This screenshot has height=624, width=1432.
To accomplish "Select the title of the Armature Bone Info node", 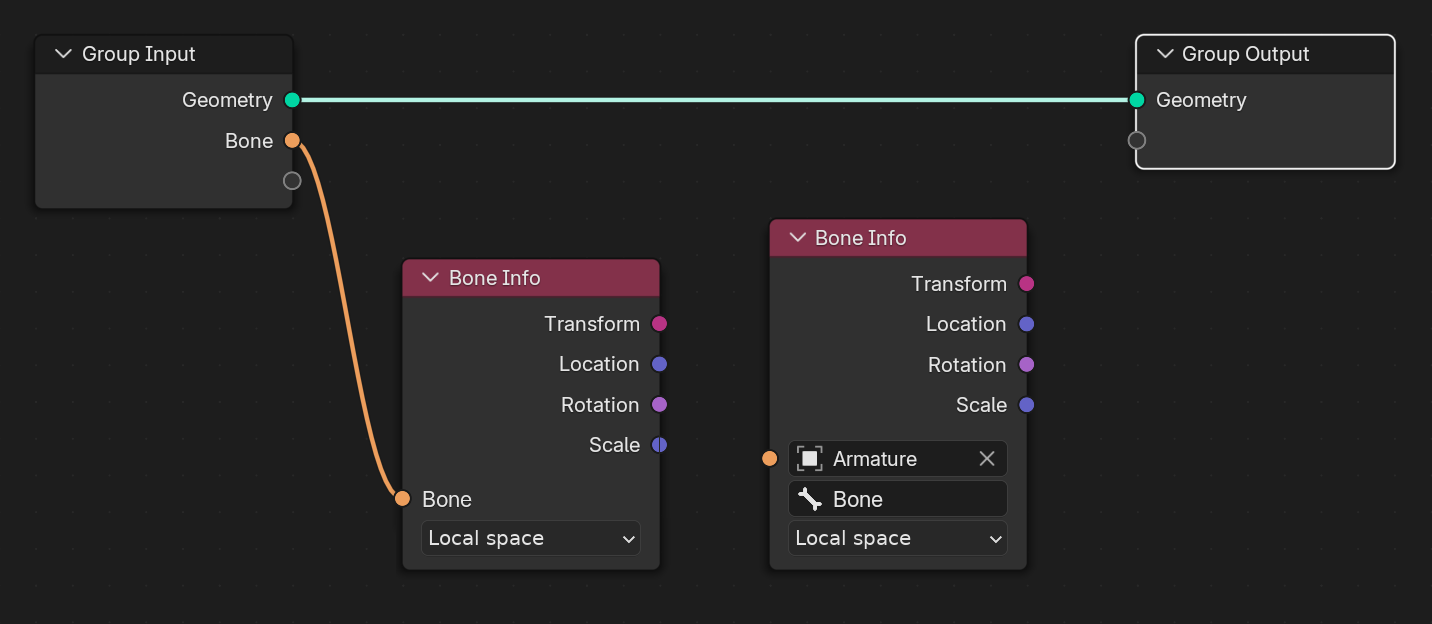I will point(861,238).
